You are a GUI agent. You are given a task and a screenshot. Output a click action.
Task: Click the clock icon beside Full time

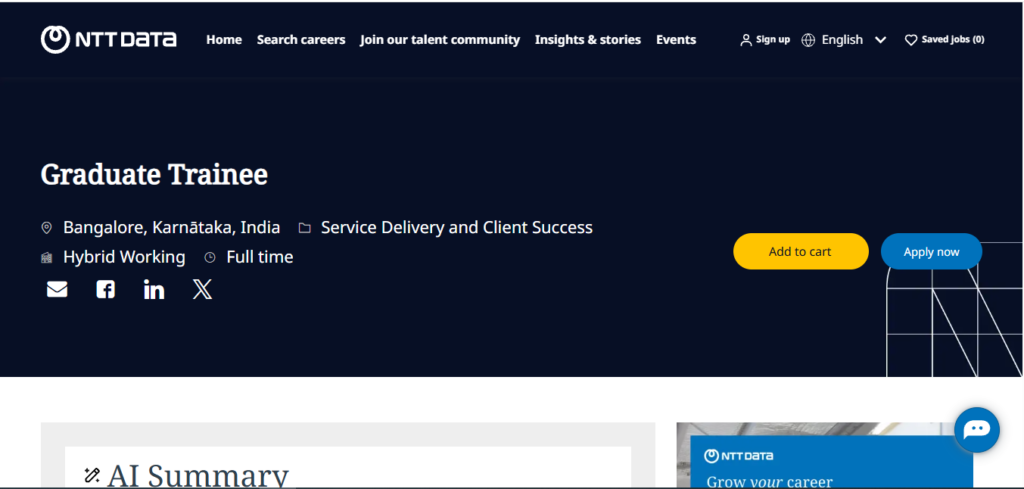(x=210, y=257)
